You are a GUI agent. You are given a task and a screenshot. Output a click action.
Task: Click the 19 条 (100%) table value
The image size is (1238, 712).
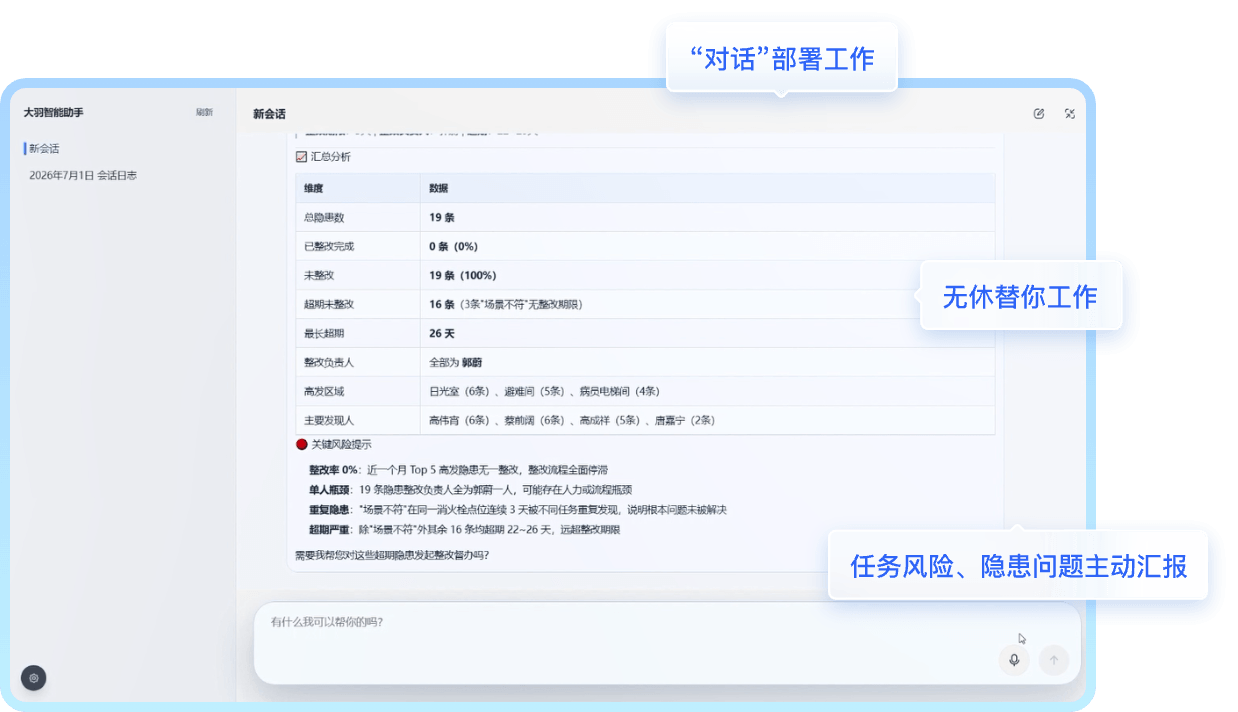pos(463,275)
